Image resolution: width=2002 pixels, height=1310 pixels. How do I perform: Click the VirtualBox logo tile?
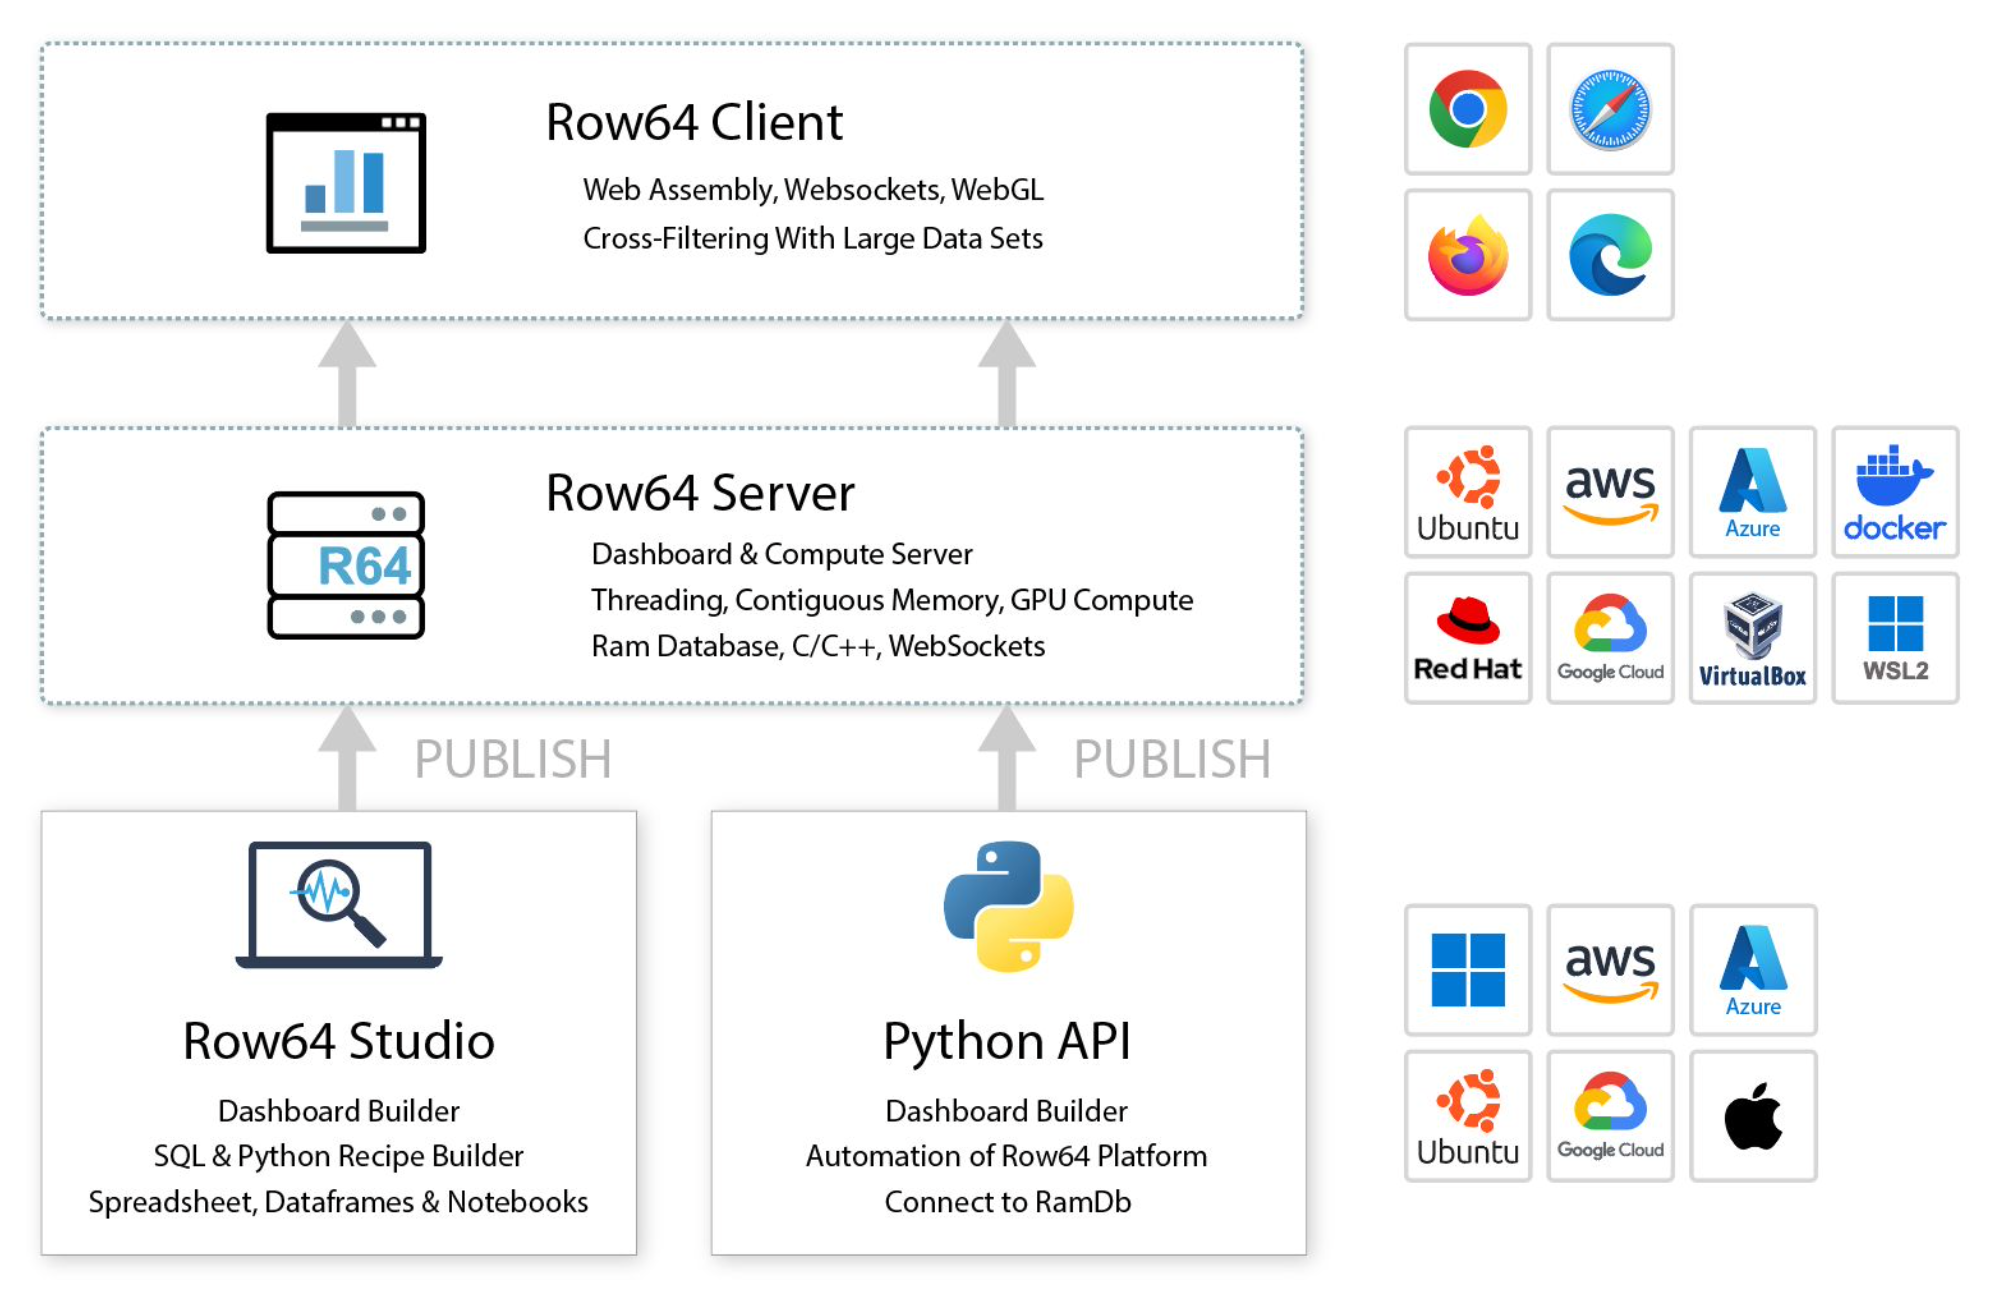(1753, 638)
